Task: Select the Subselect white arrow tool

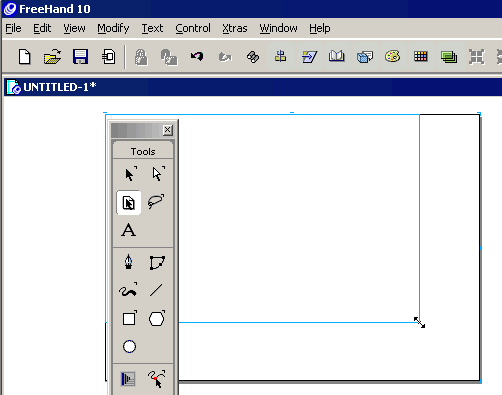Action: [157, 174]
